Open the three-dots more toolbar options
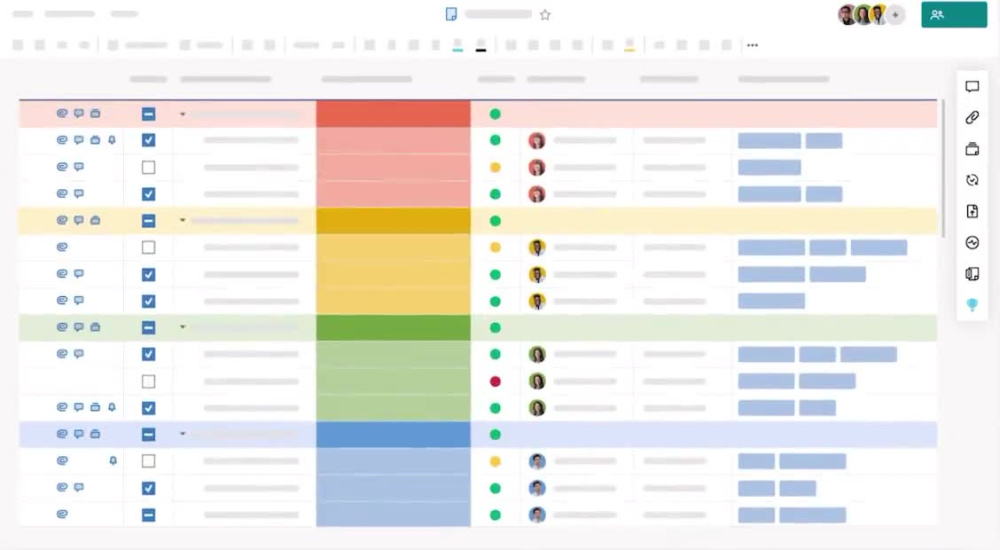 (753, 45)
